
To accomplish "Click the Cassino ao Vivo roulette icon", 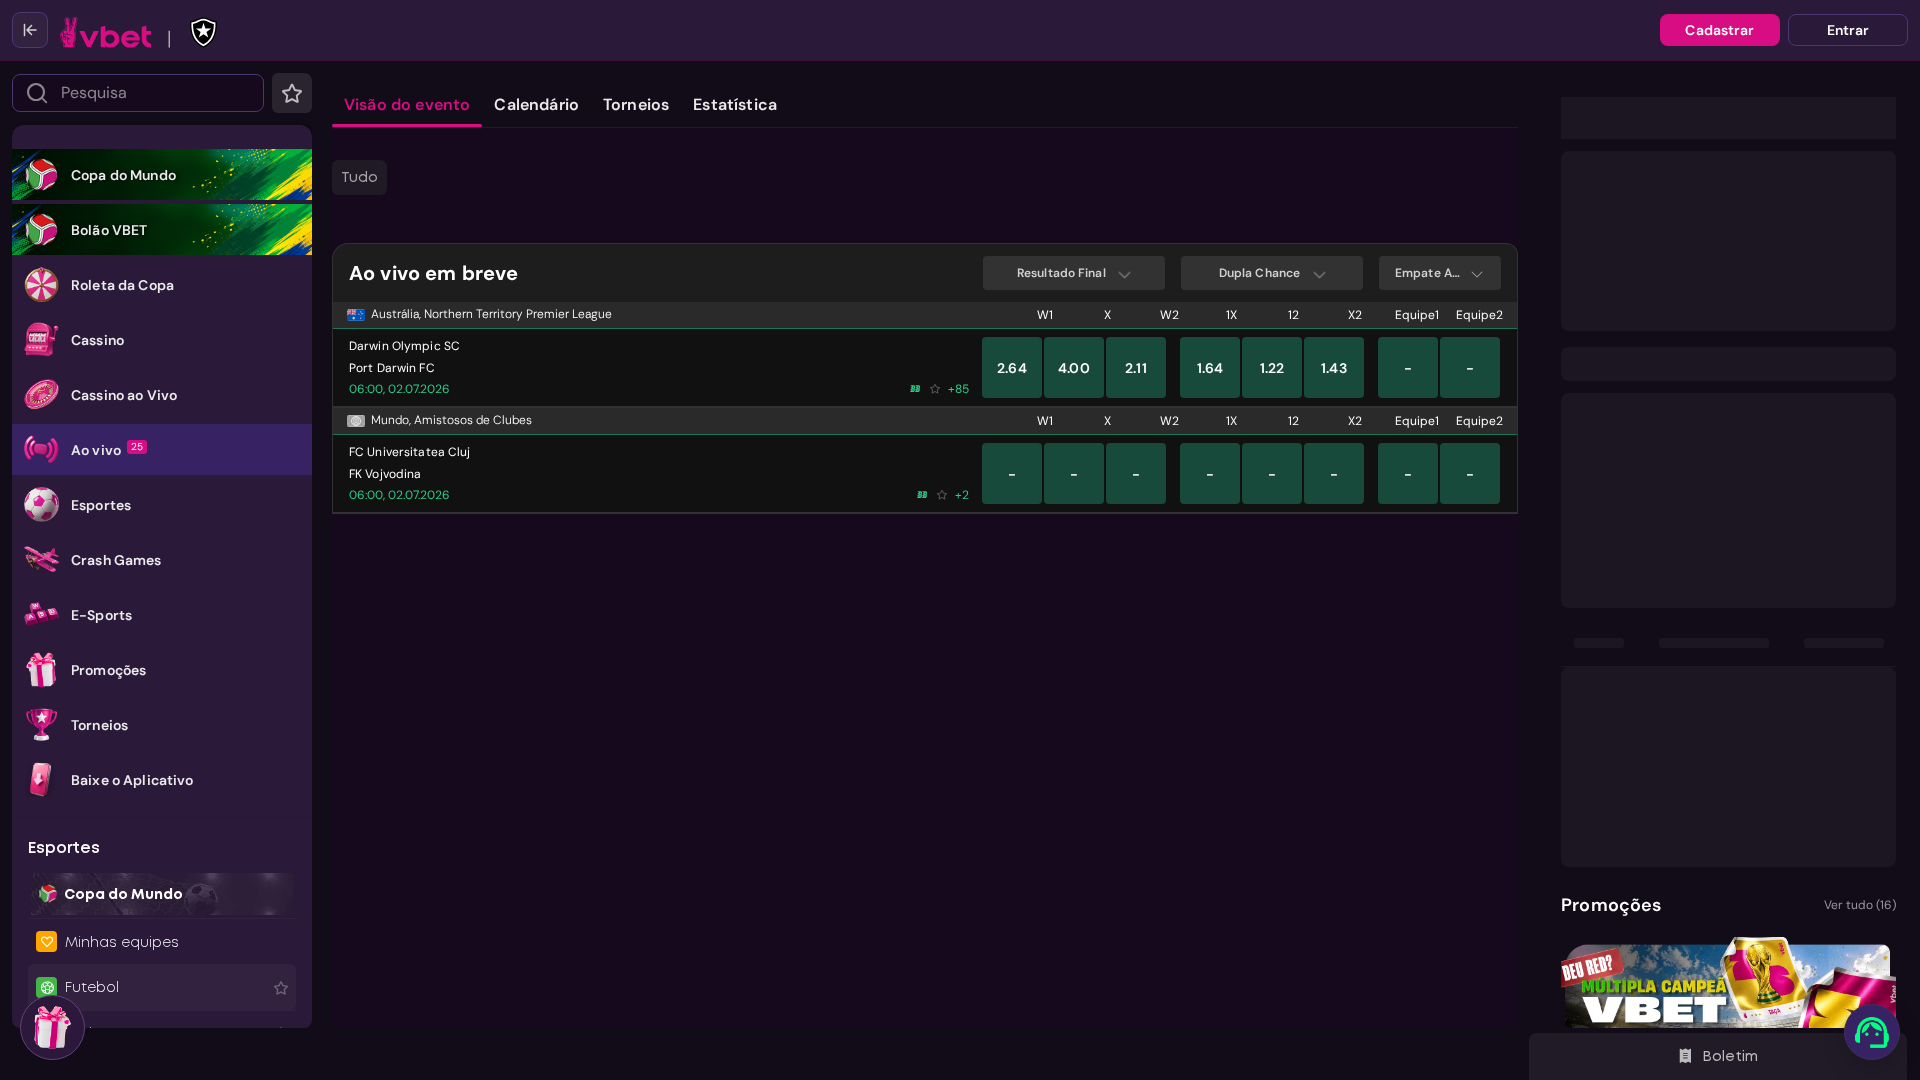I will click(x=41, y=395).
